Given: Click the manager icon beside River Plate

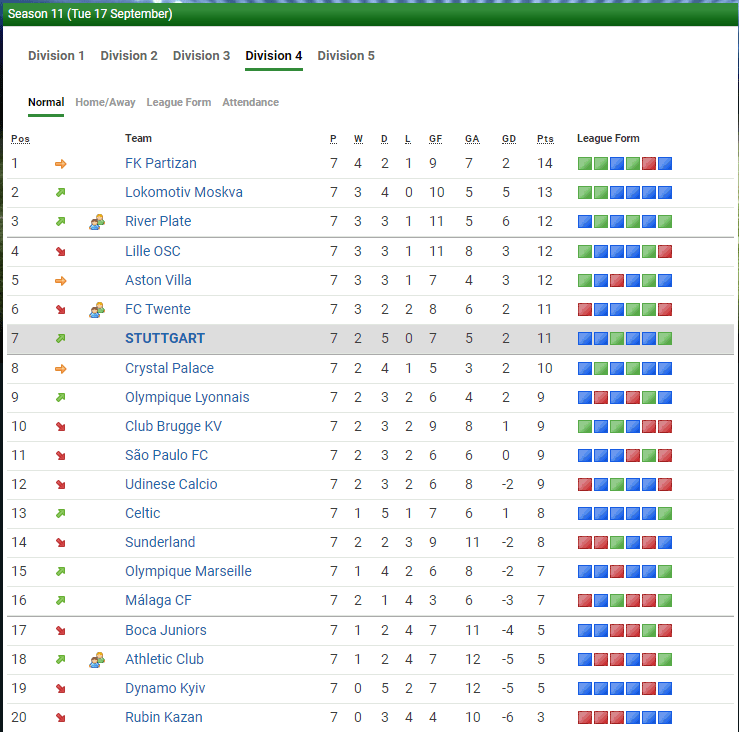Looking at the screenshot, I should (97, 222).
